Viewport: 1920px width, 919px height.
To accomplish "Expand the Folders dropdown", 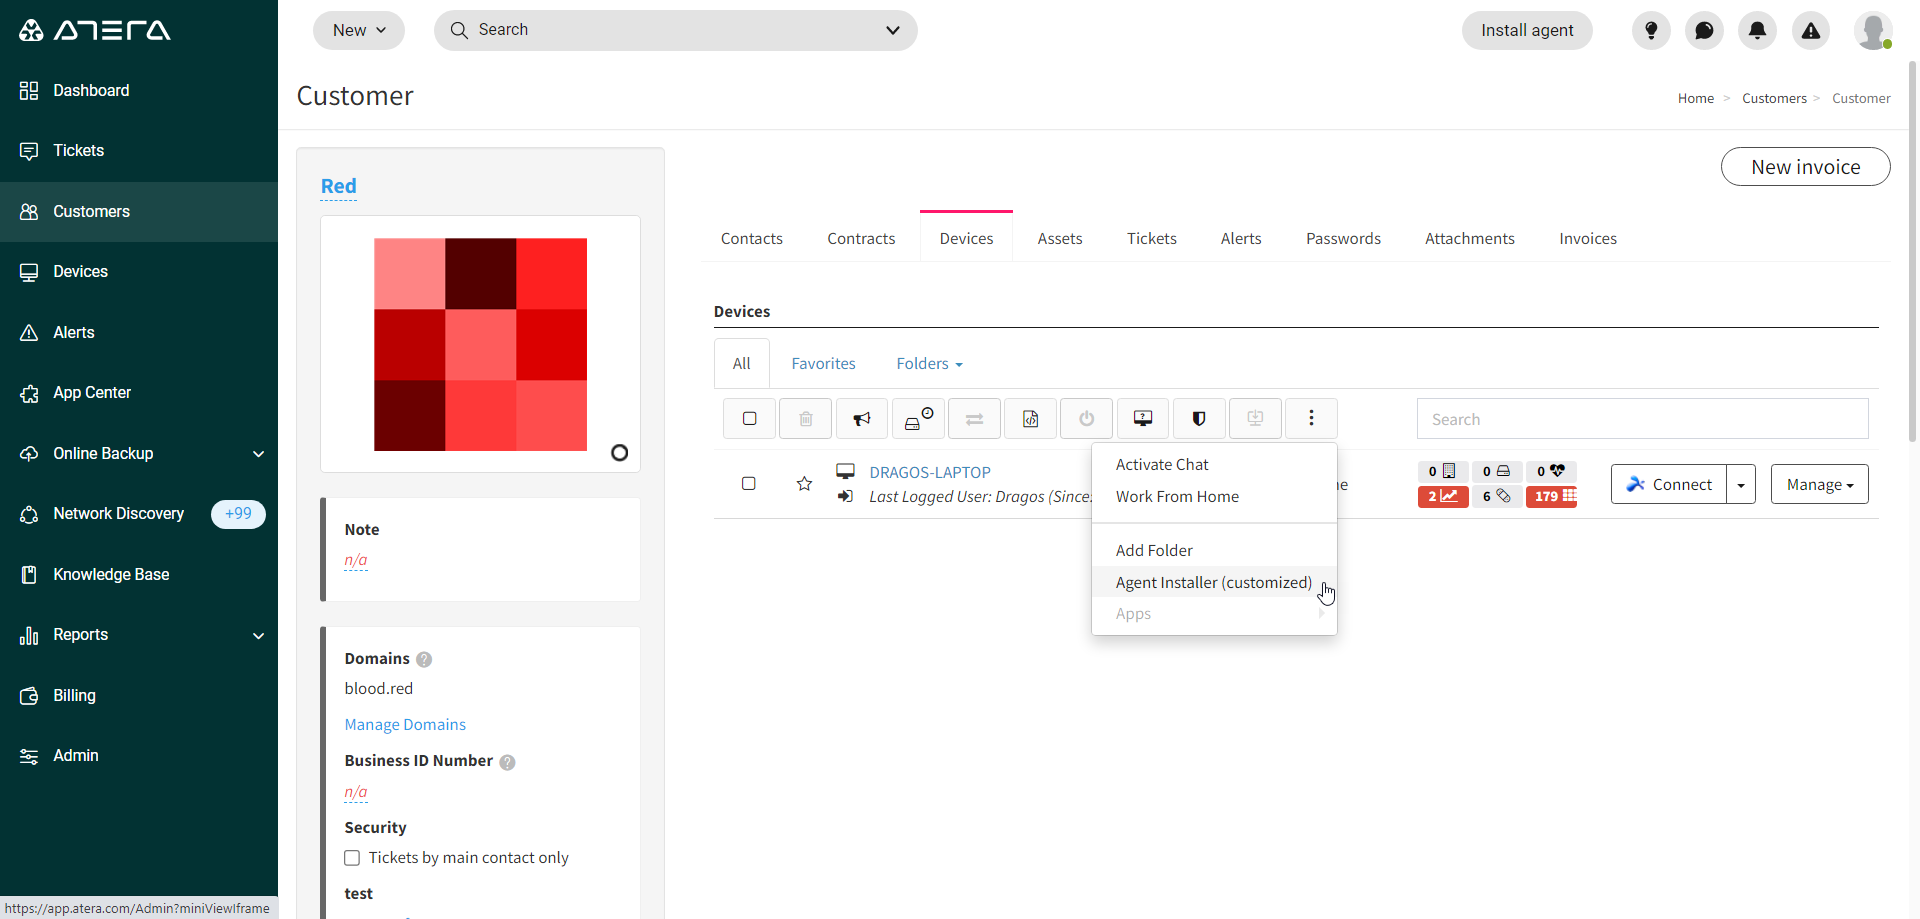I will (x=929, y=364).
